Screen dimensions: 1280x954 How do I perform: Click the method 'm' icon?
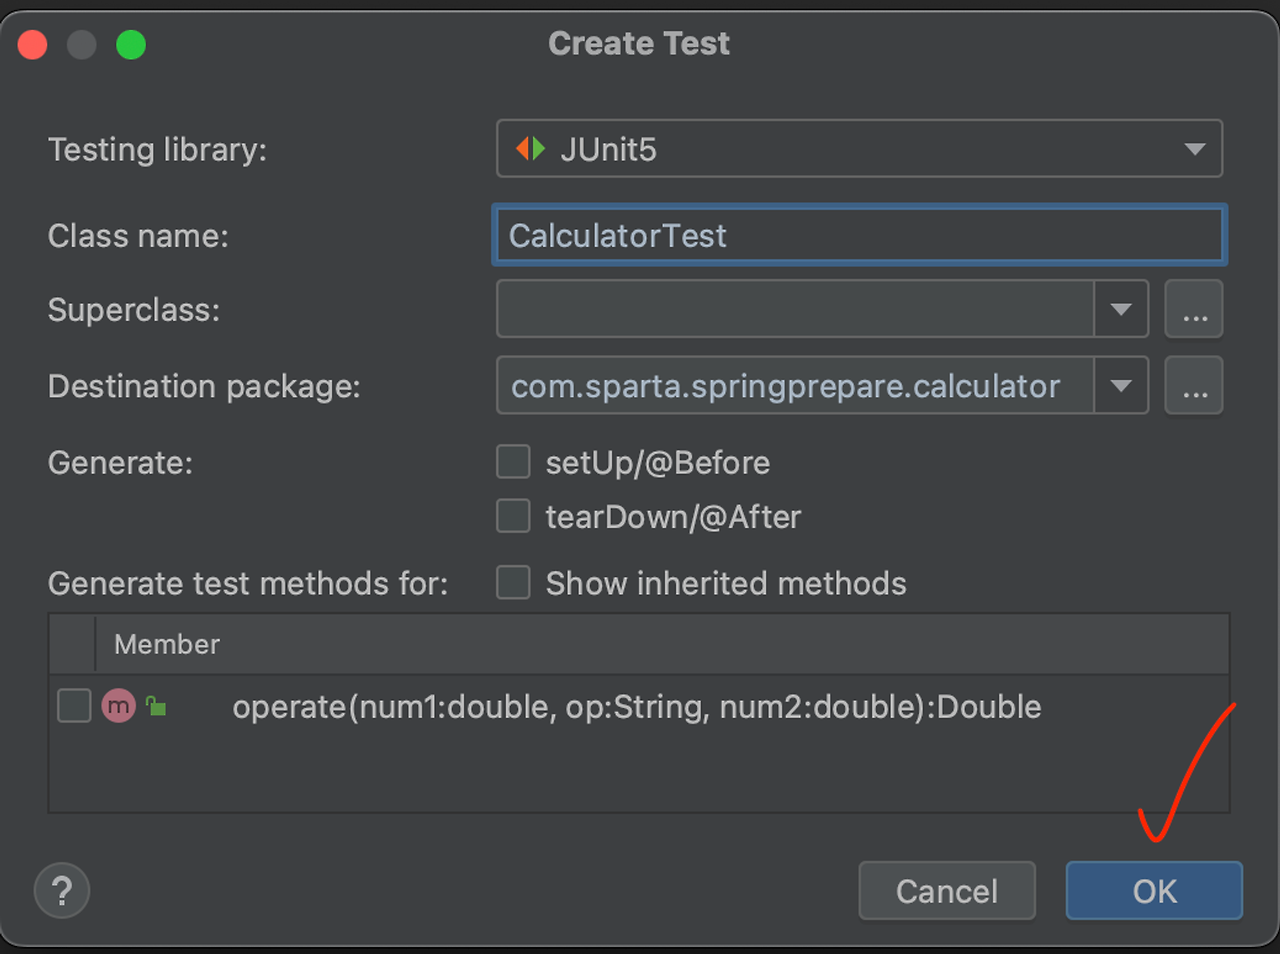118,706
